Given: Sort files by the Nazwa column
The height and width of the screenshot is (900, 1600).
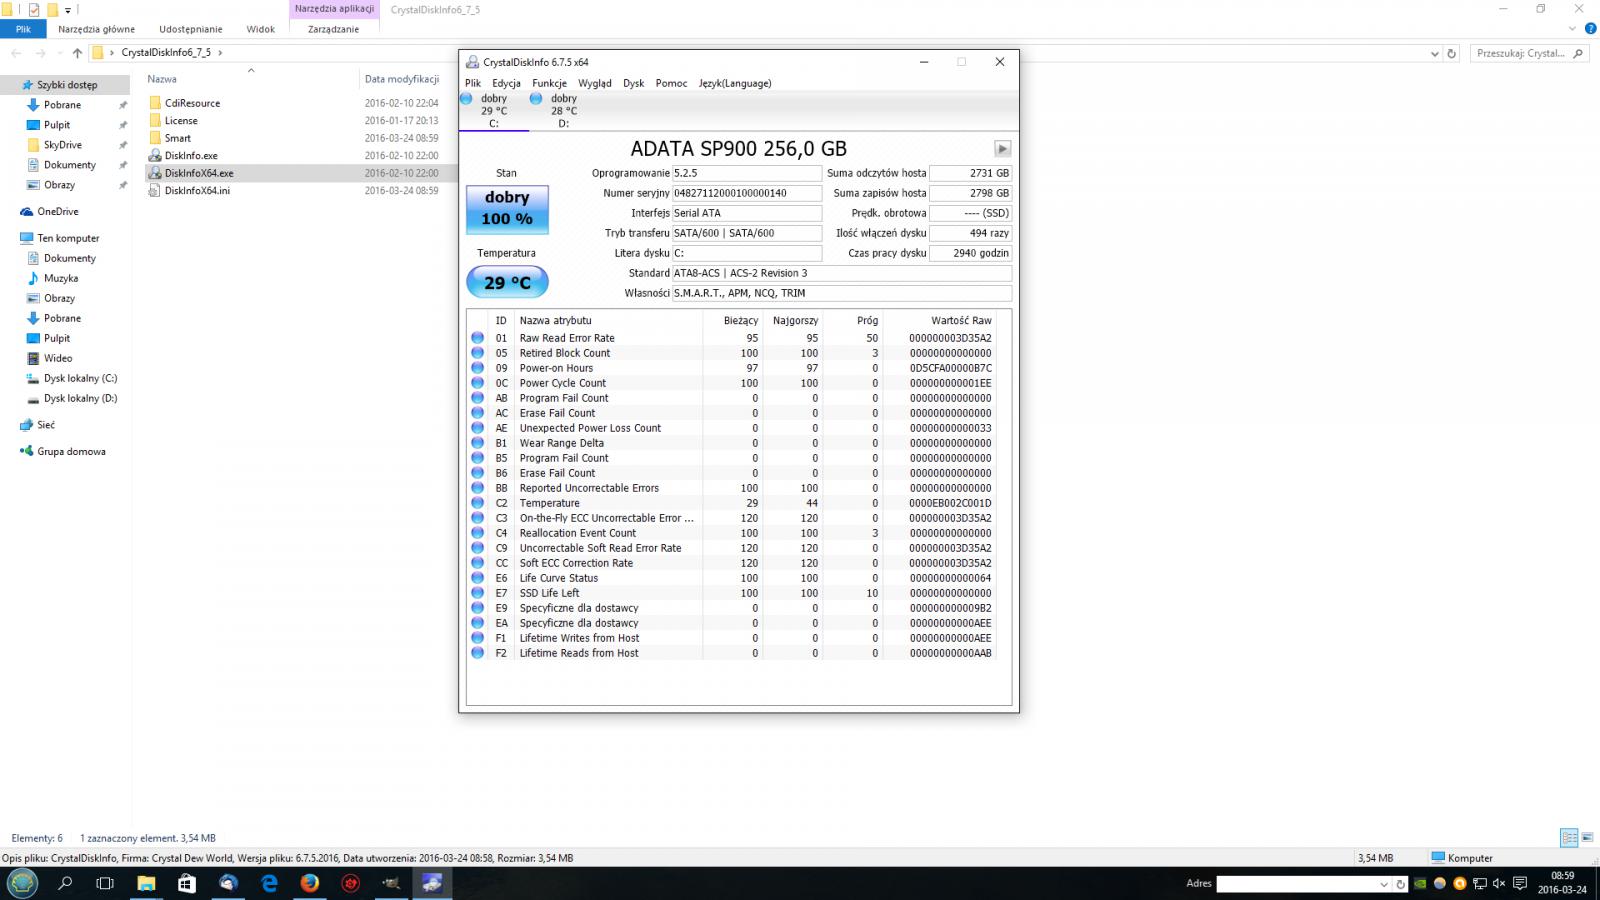Looking at the screenshot, I should (162, 79).
